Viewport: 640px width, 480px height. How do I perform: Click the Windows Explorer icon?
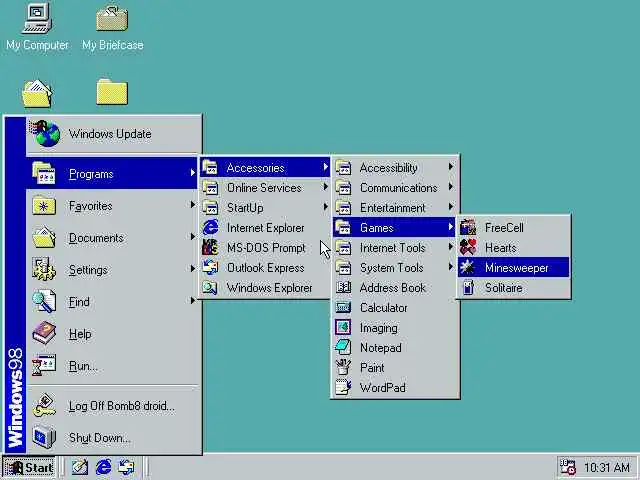211,287
